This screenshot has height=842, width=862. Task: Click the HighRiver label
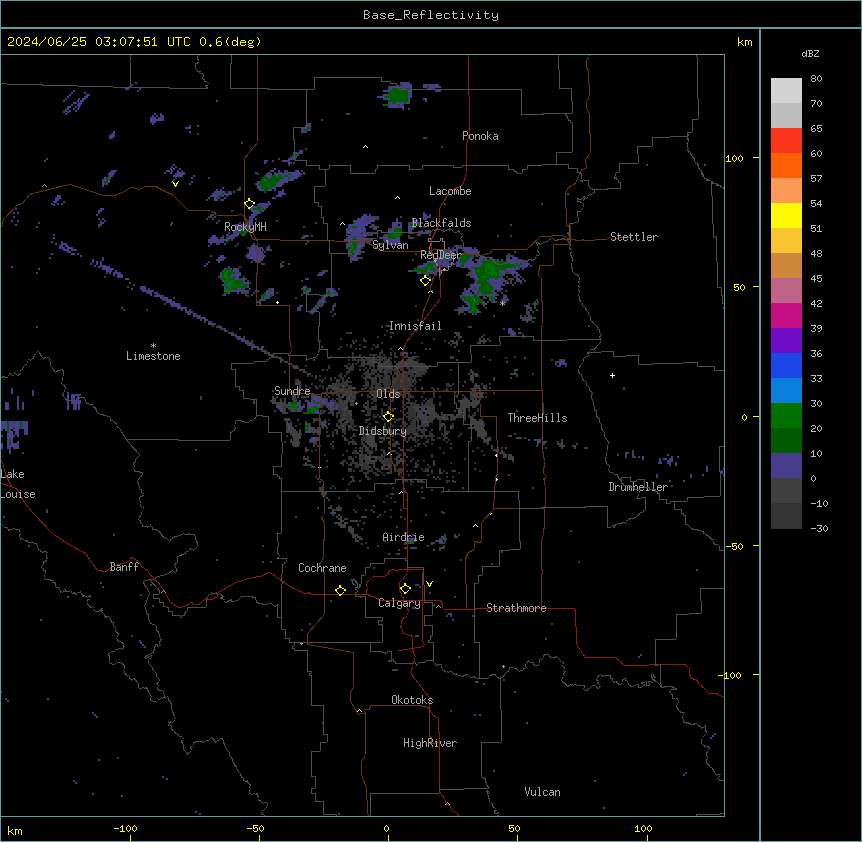pos(430,743)
